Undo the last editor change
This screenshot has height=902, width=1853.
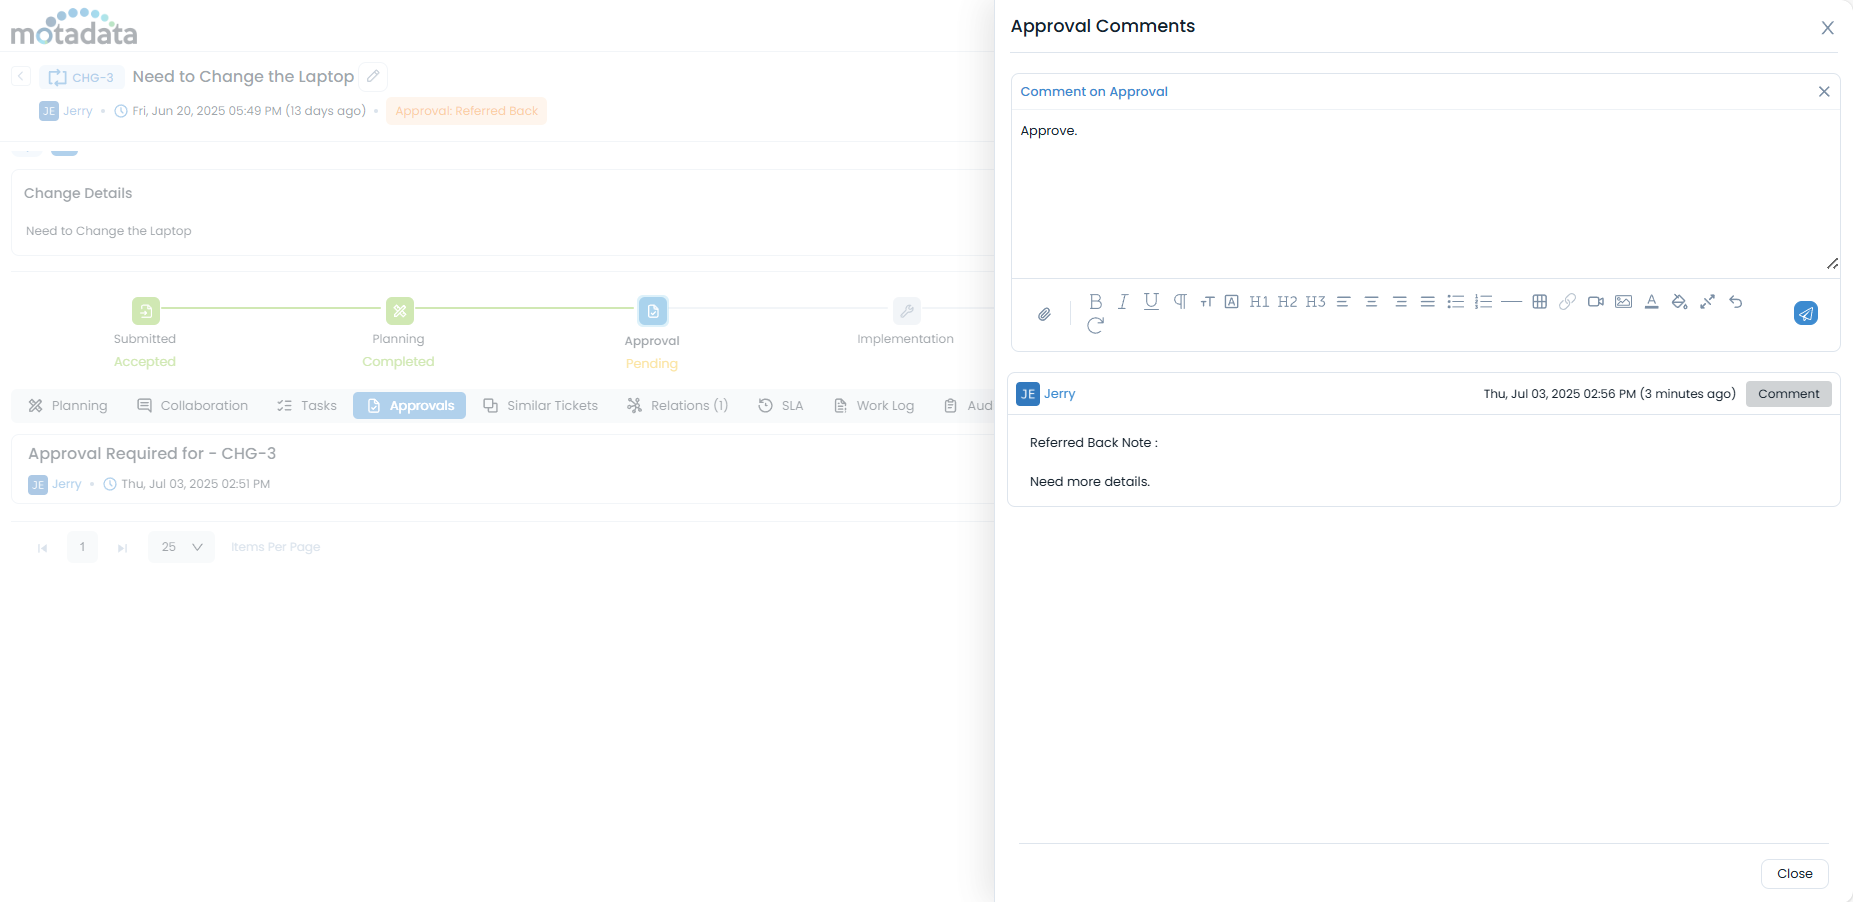[x=1737, y=301]
